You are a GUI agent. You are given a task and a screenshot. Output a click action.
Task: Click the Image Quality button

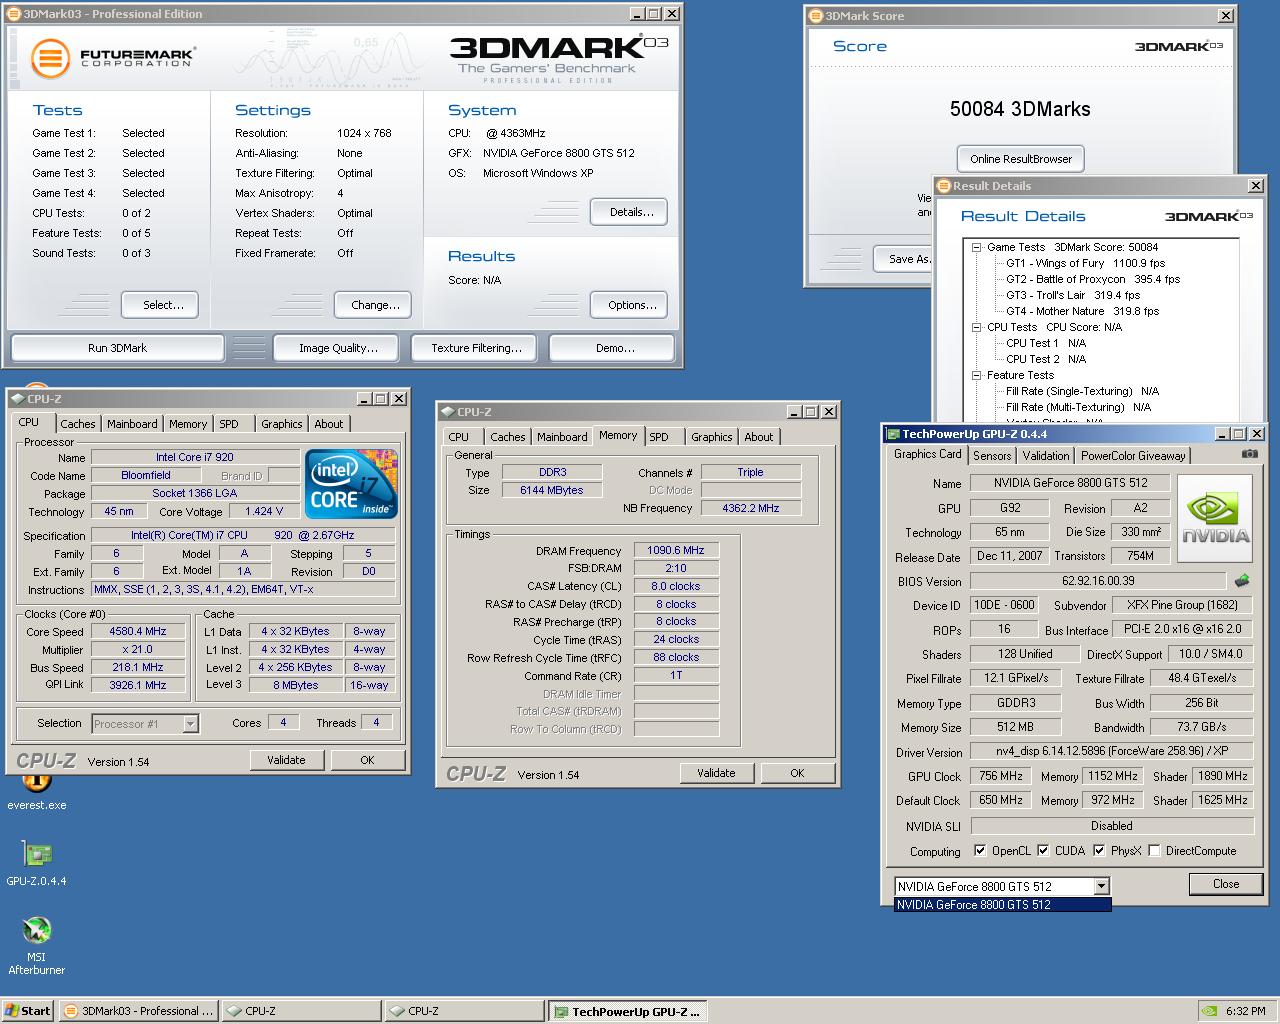338,348
